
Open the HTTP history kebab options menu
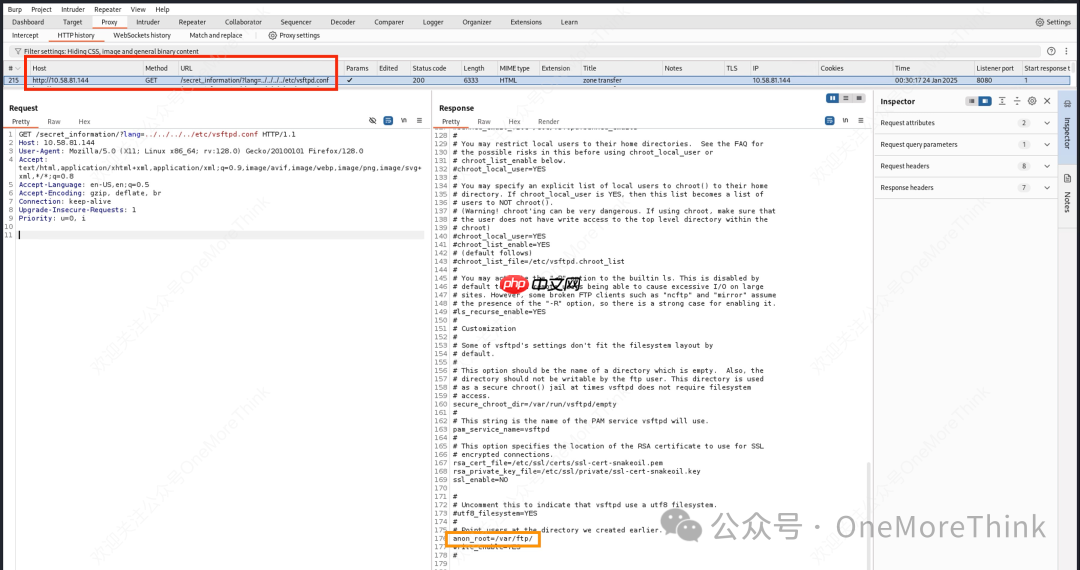(x=1066, y=51)
